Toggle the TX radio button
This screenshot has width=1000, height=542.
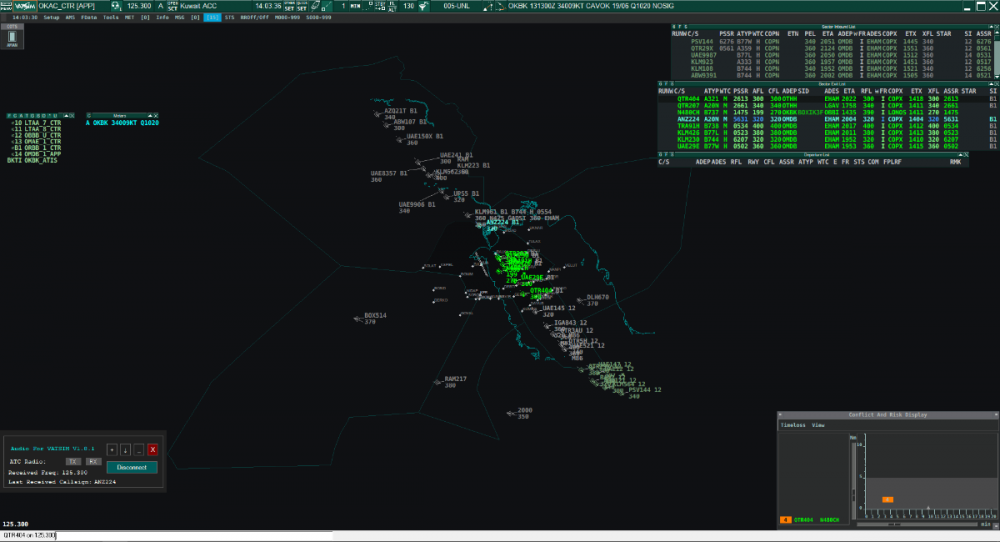pos(72,461)
